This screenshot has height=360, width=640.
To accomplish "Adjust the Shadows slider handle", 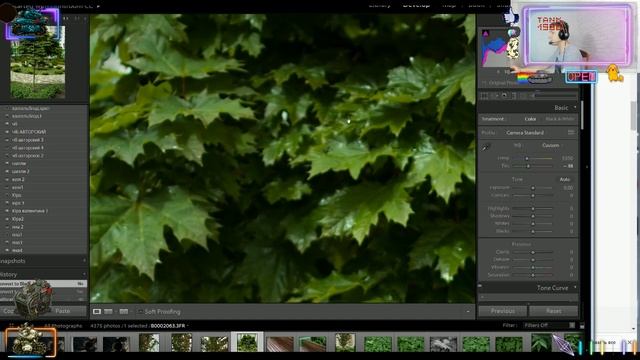I will click(533, 216).
